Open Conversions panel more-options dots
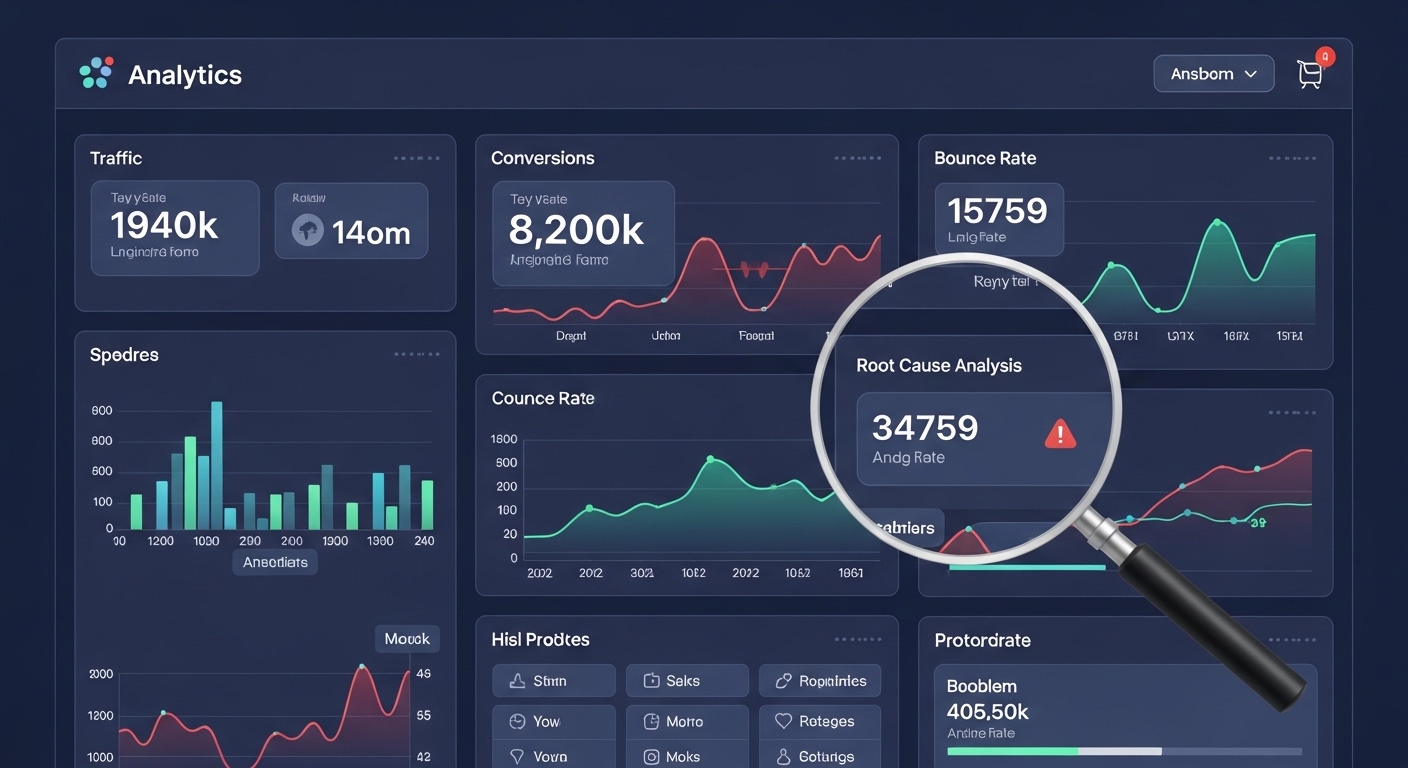Image resolution: width=1408 pixels, height=768 pixels. pos(857,158)
